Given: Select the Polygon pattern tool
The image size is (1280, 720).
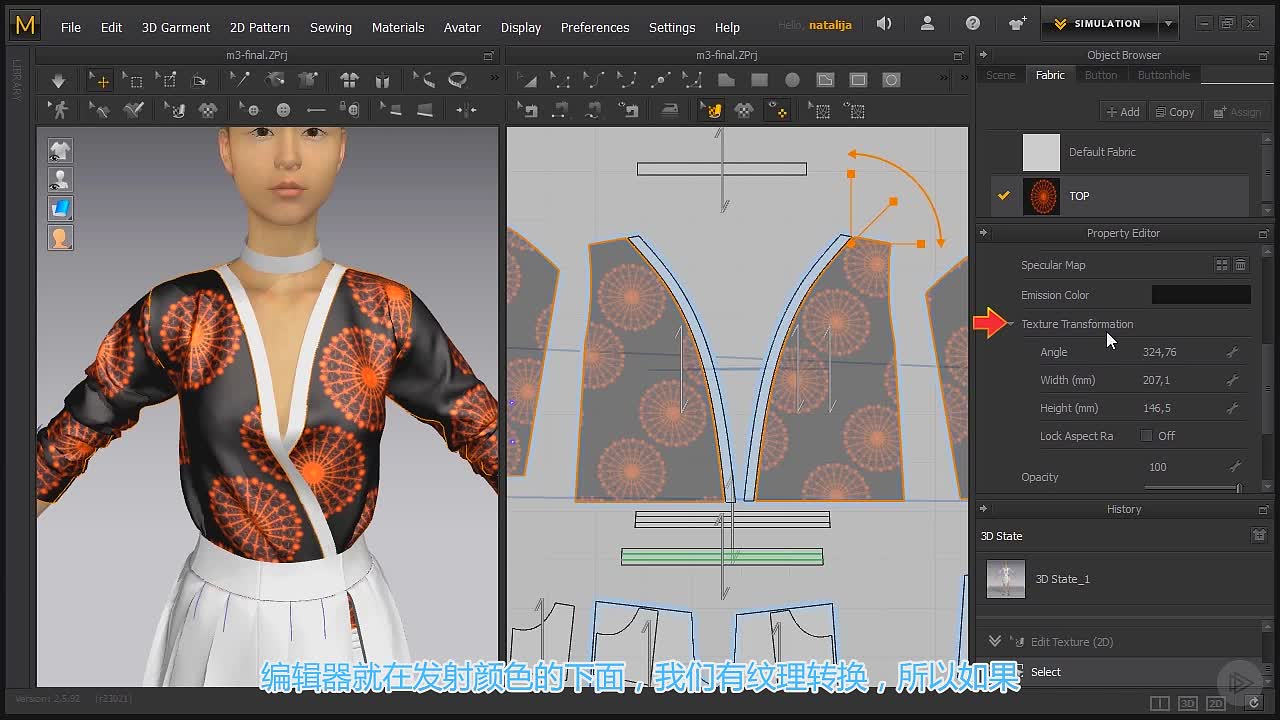Looking at the screenshot, I should [x=726, y=80].
